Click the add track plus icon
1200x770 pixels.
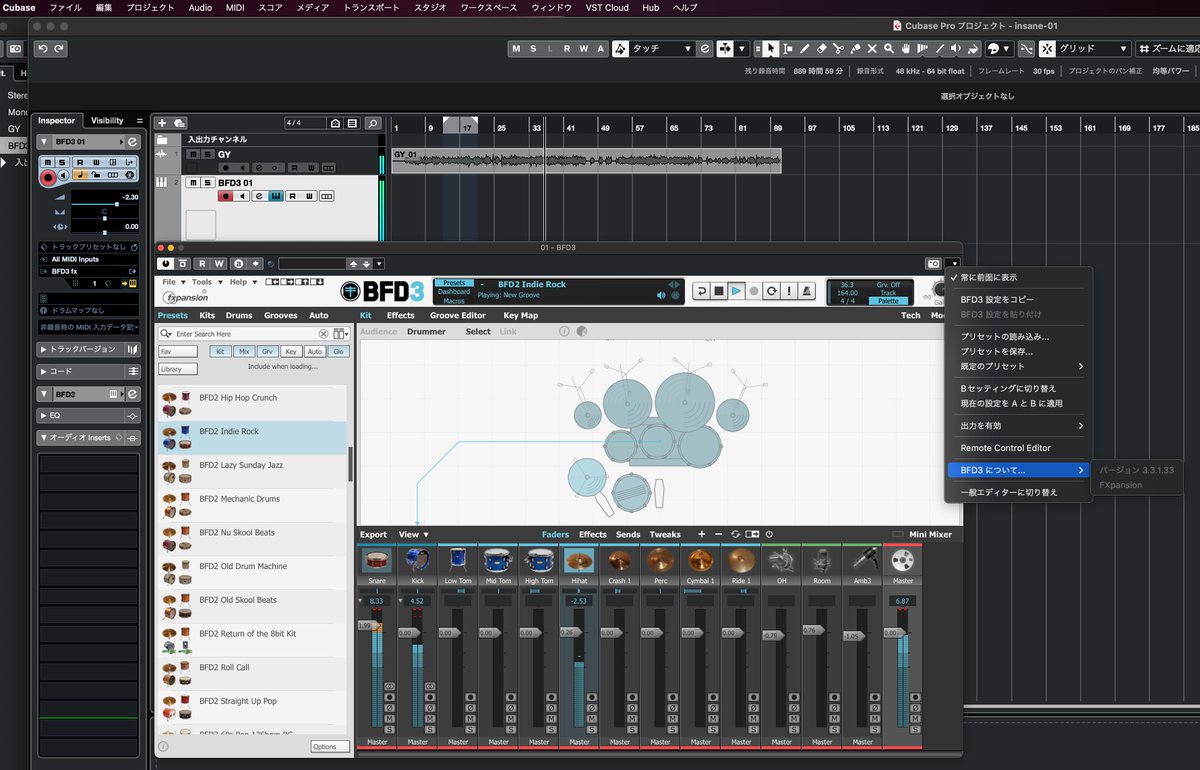click(x=162, y=123)
